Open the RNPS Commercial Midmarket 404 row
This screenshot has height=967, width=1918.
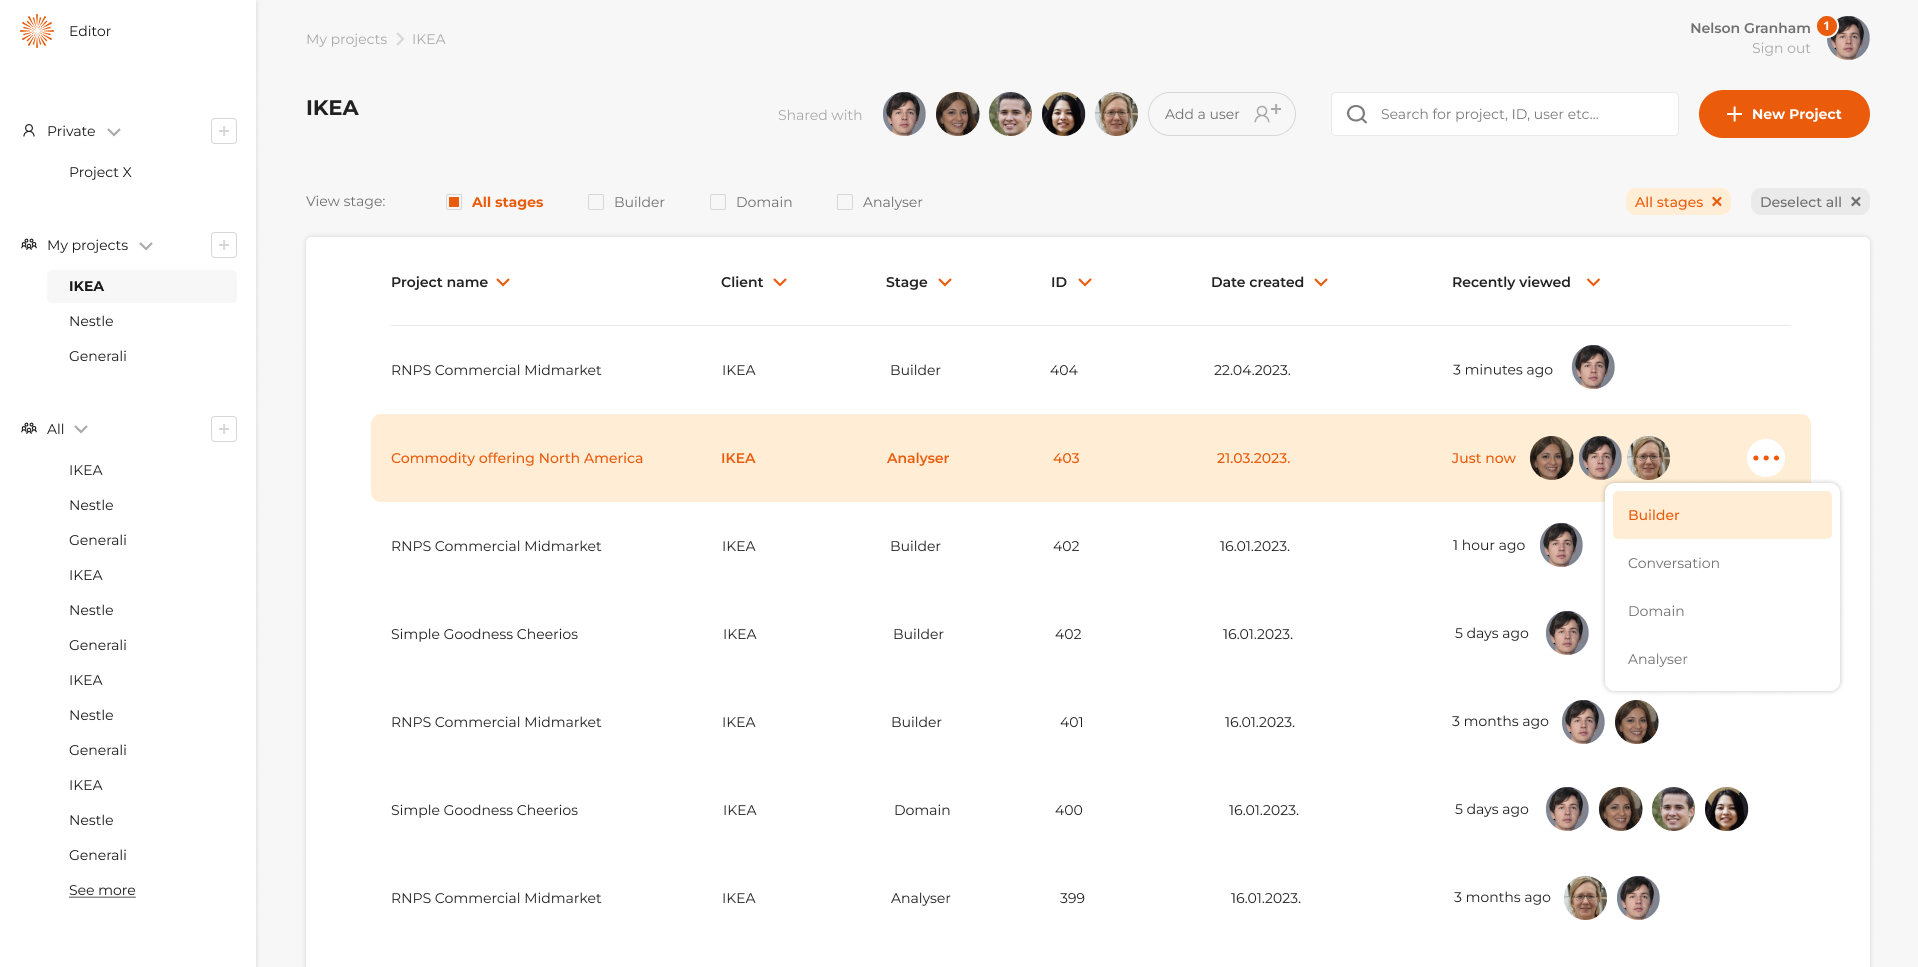[1091, 370]
